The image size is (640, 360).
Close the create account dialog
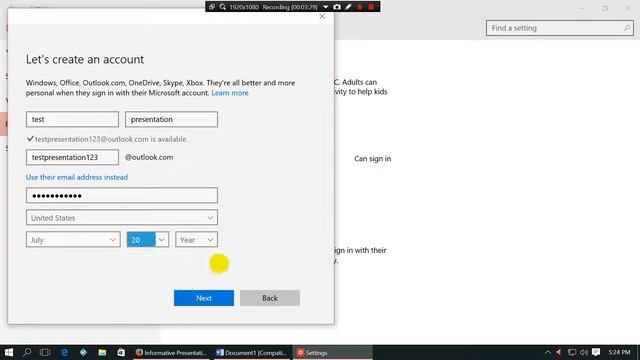[322, 16]
